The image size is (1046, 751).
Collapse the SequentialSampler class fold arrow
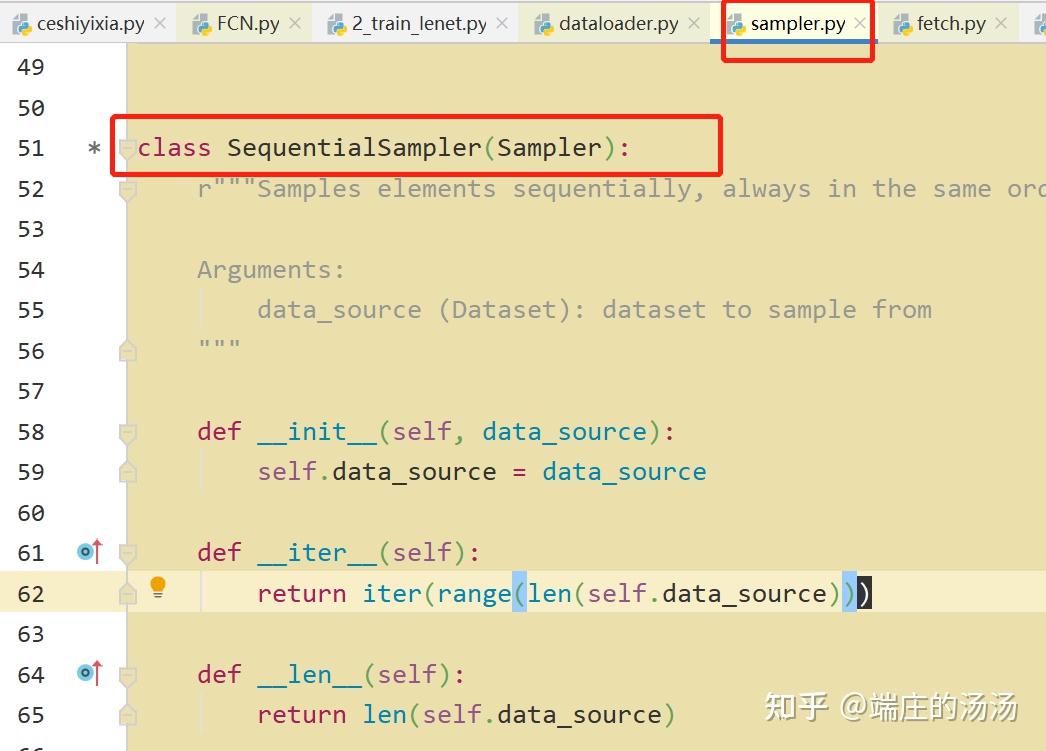tap(127, 147)
